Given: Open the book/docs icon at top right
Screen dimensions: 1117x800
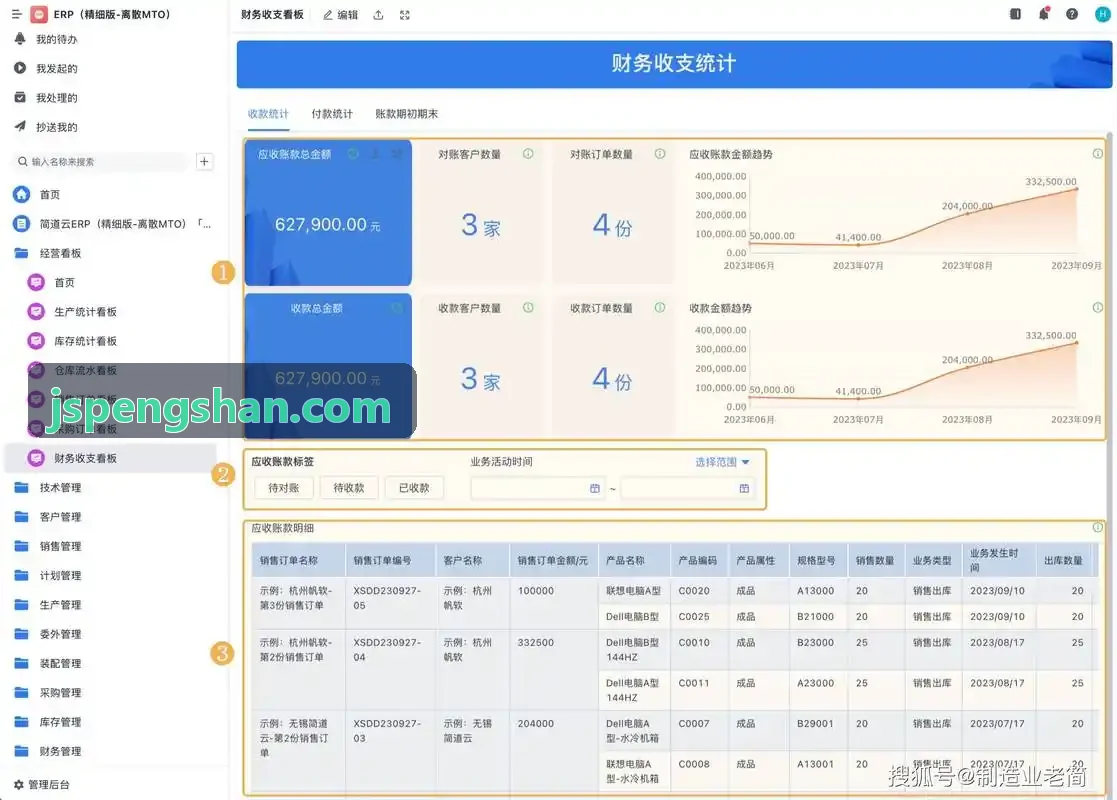Looking at the screenshot, I should [x=1015, y=14].
